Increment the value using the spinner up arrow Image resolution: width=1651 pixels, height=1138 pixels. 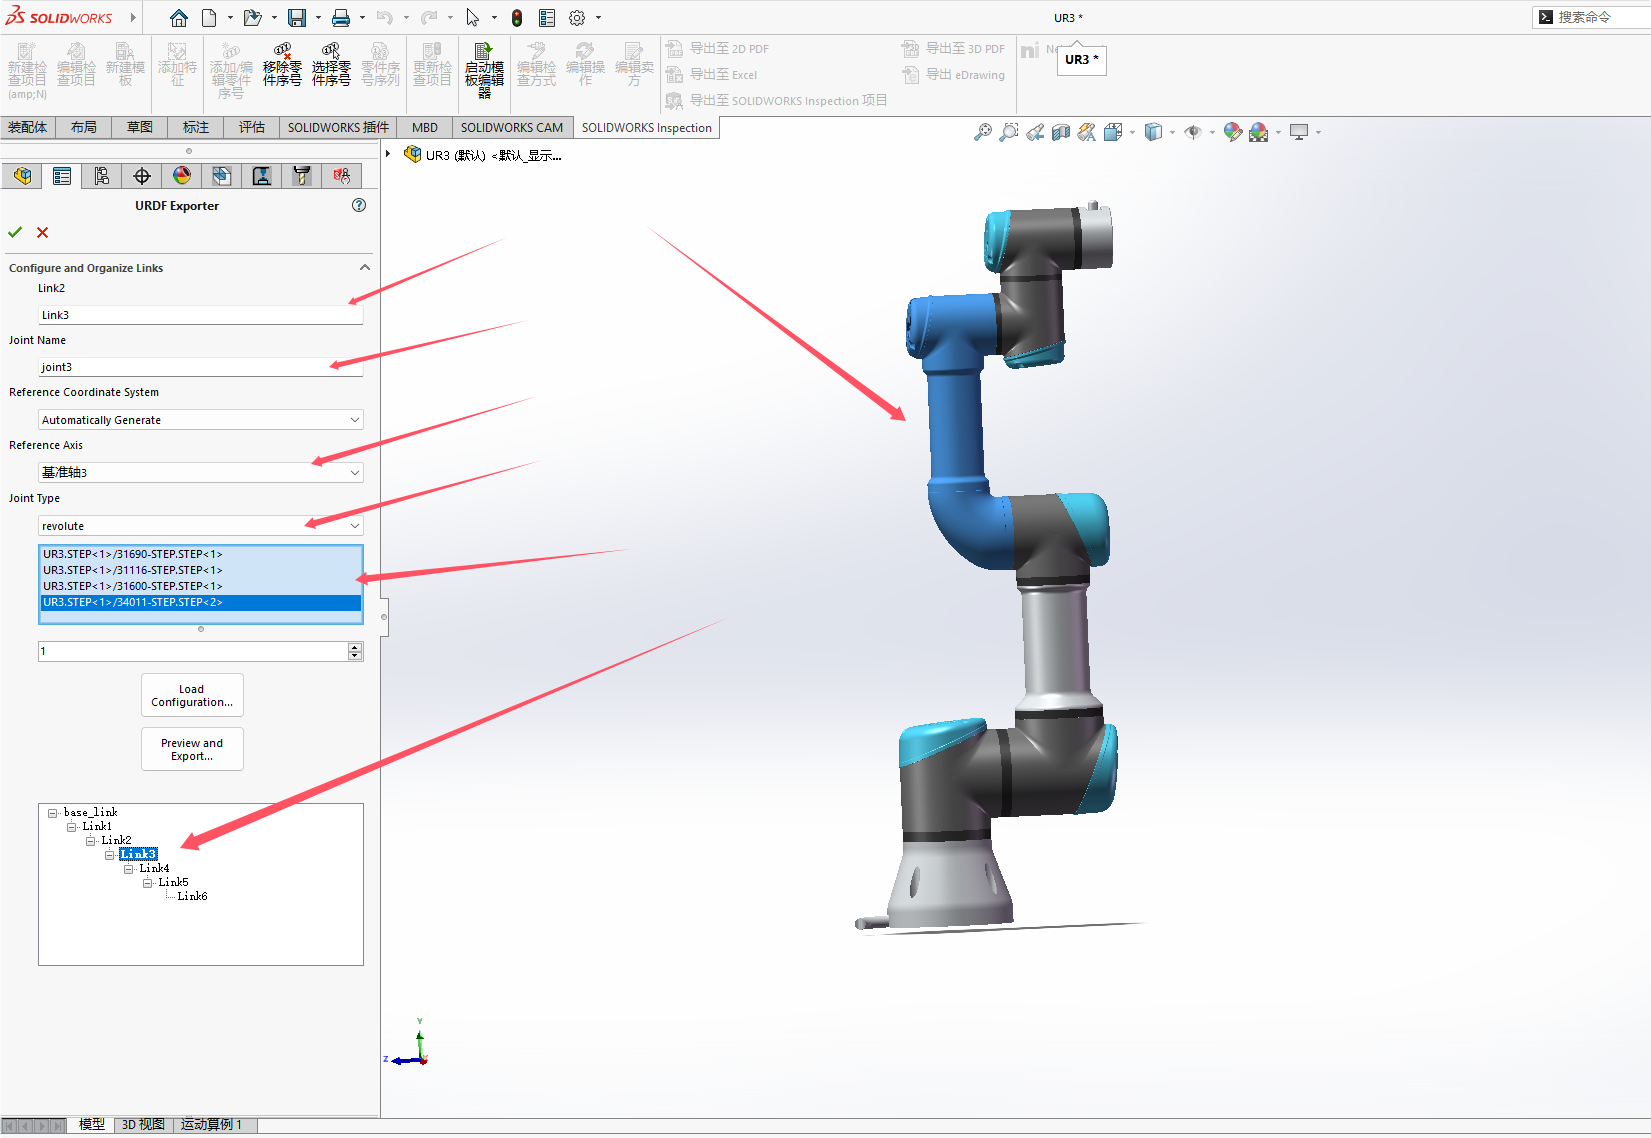click(354, 646)
